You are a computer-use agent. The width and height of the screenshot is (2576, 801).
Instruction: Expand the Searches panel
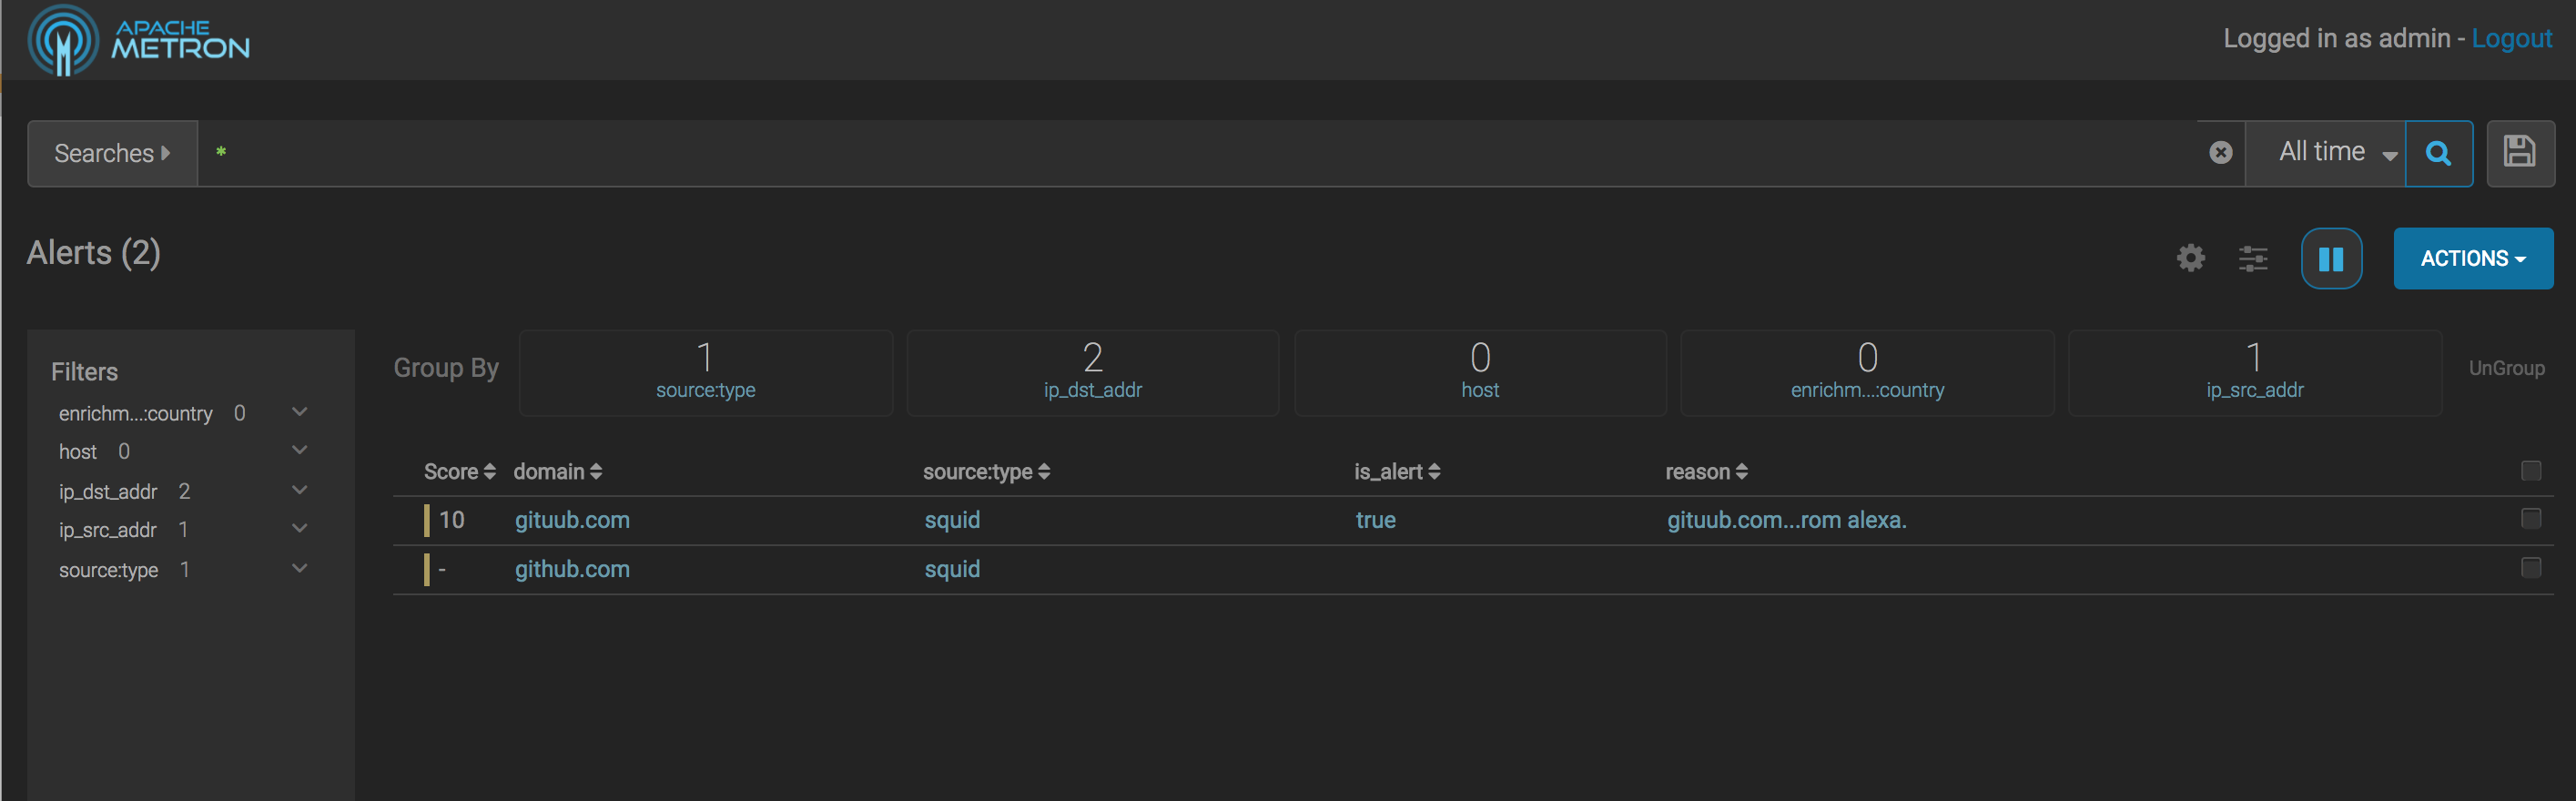(x=112, y=153)
